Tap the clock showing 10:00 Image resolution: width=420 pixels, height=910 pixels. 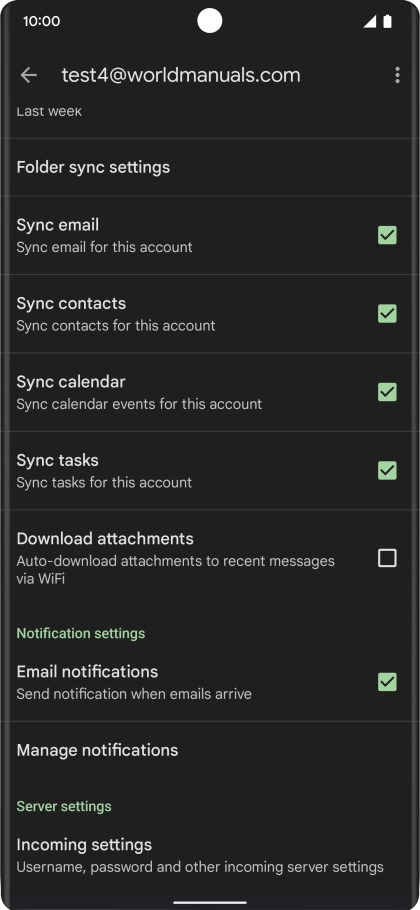42,21
